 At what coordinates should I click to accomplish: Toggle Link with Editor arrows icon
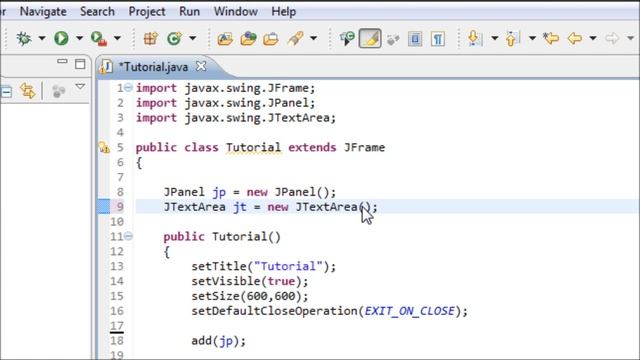28,91
